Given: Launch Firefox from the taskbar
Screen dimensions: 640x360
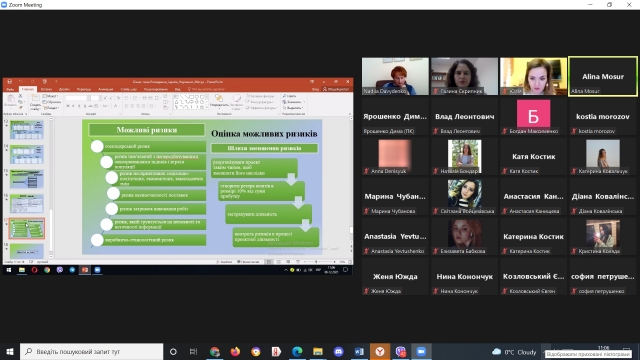Looking at the screenshot, I should 235,351.
